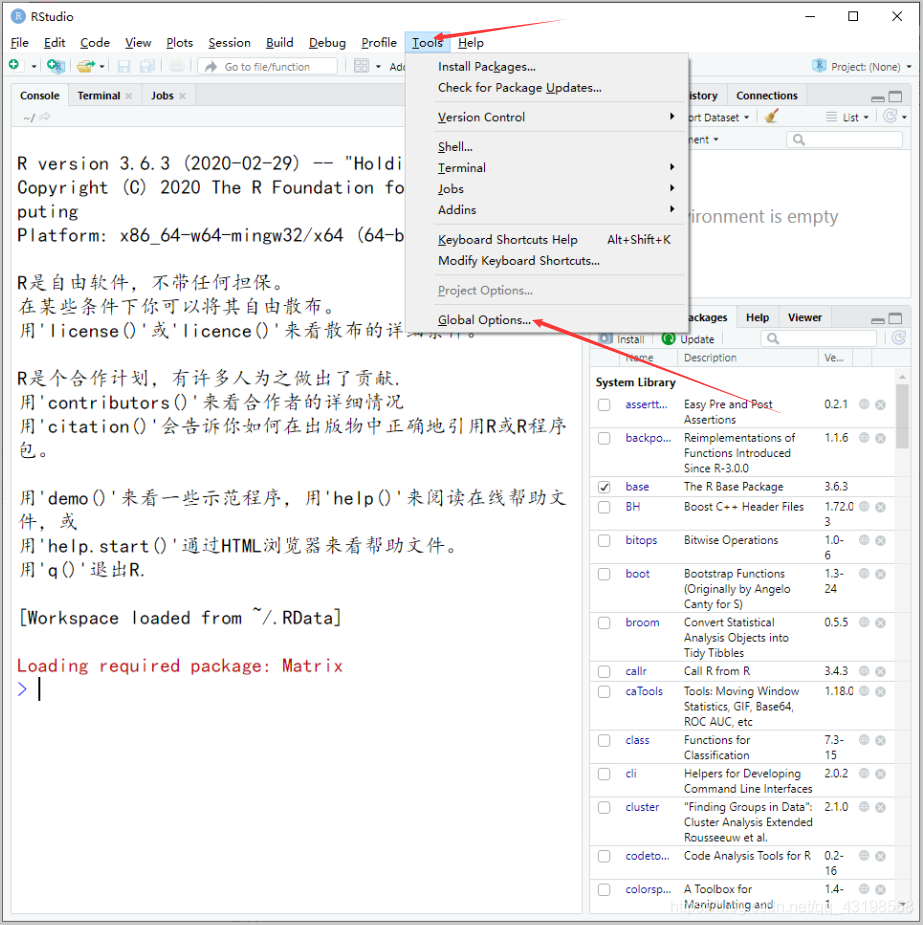Viewport: 923px width, 925px height.
Task: Expand the Addins submenu
Action: point(560,209)
